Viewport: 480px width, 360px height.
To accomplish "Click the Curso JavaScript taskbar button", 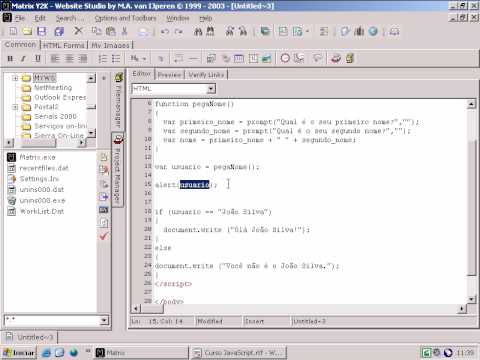I will [x=238, y=353].
